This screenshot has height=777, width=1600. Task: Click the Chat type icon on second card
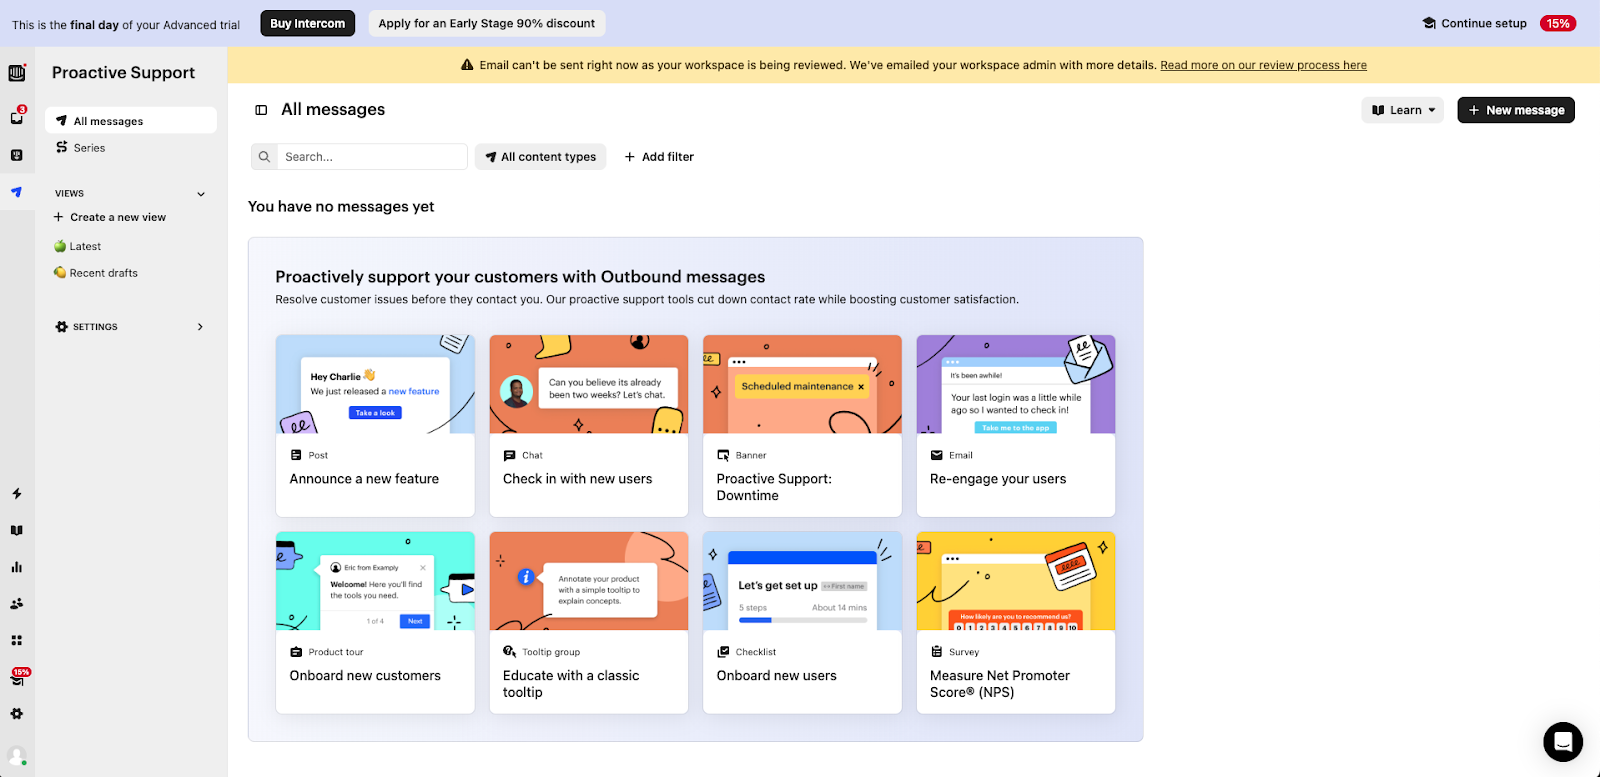[509, 455]
